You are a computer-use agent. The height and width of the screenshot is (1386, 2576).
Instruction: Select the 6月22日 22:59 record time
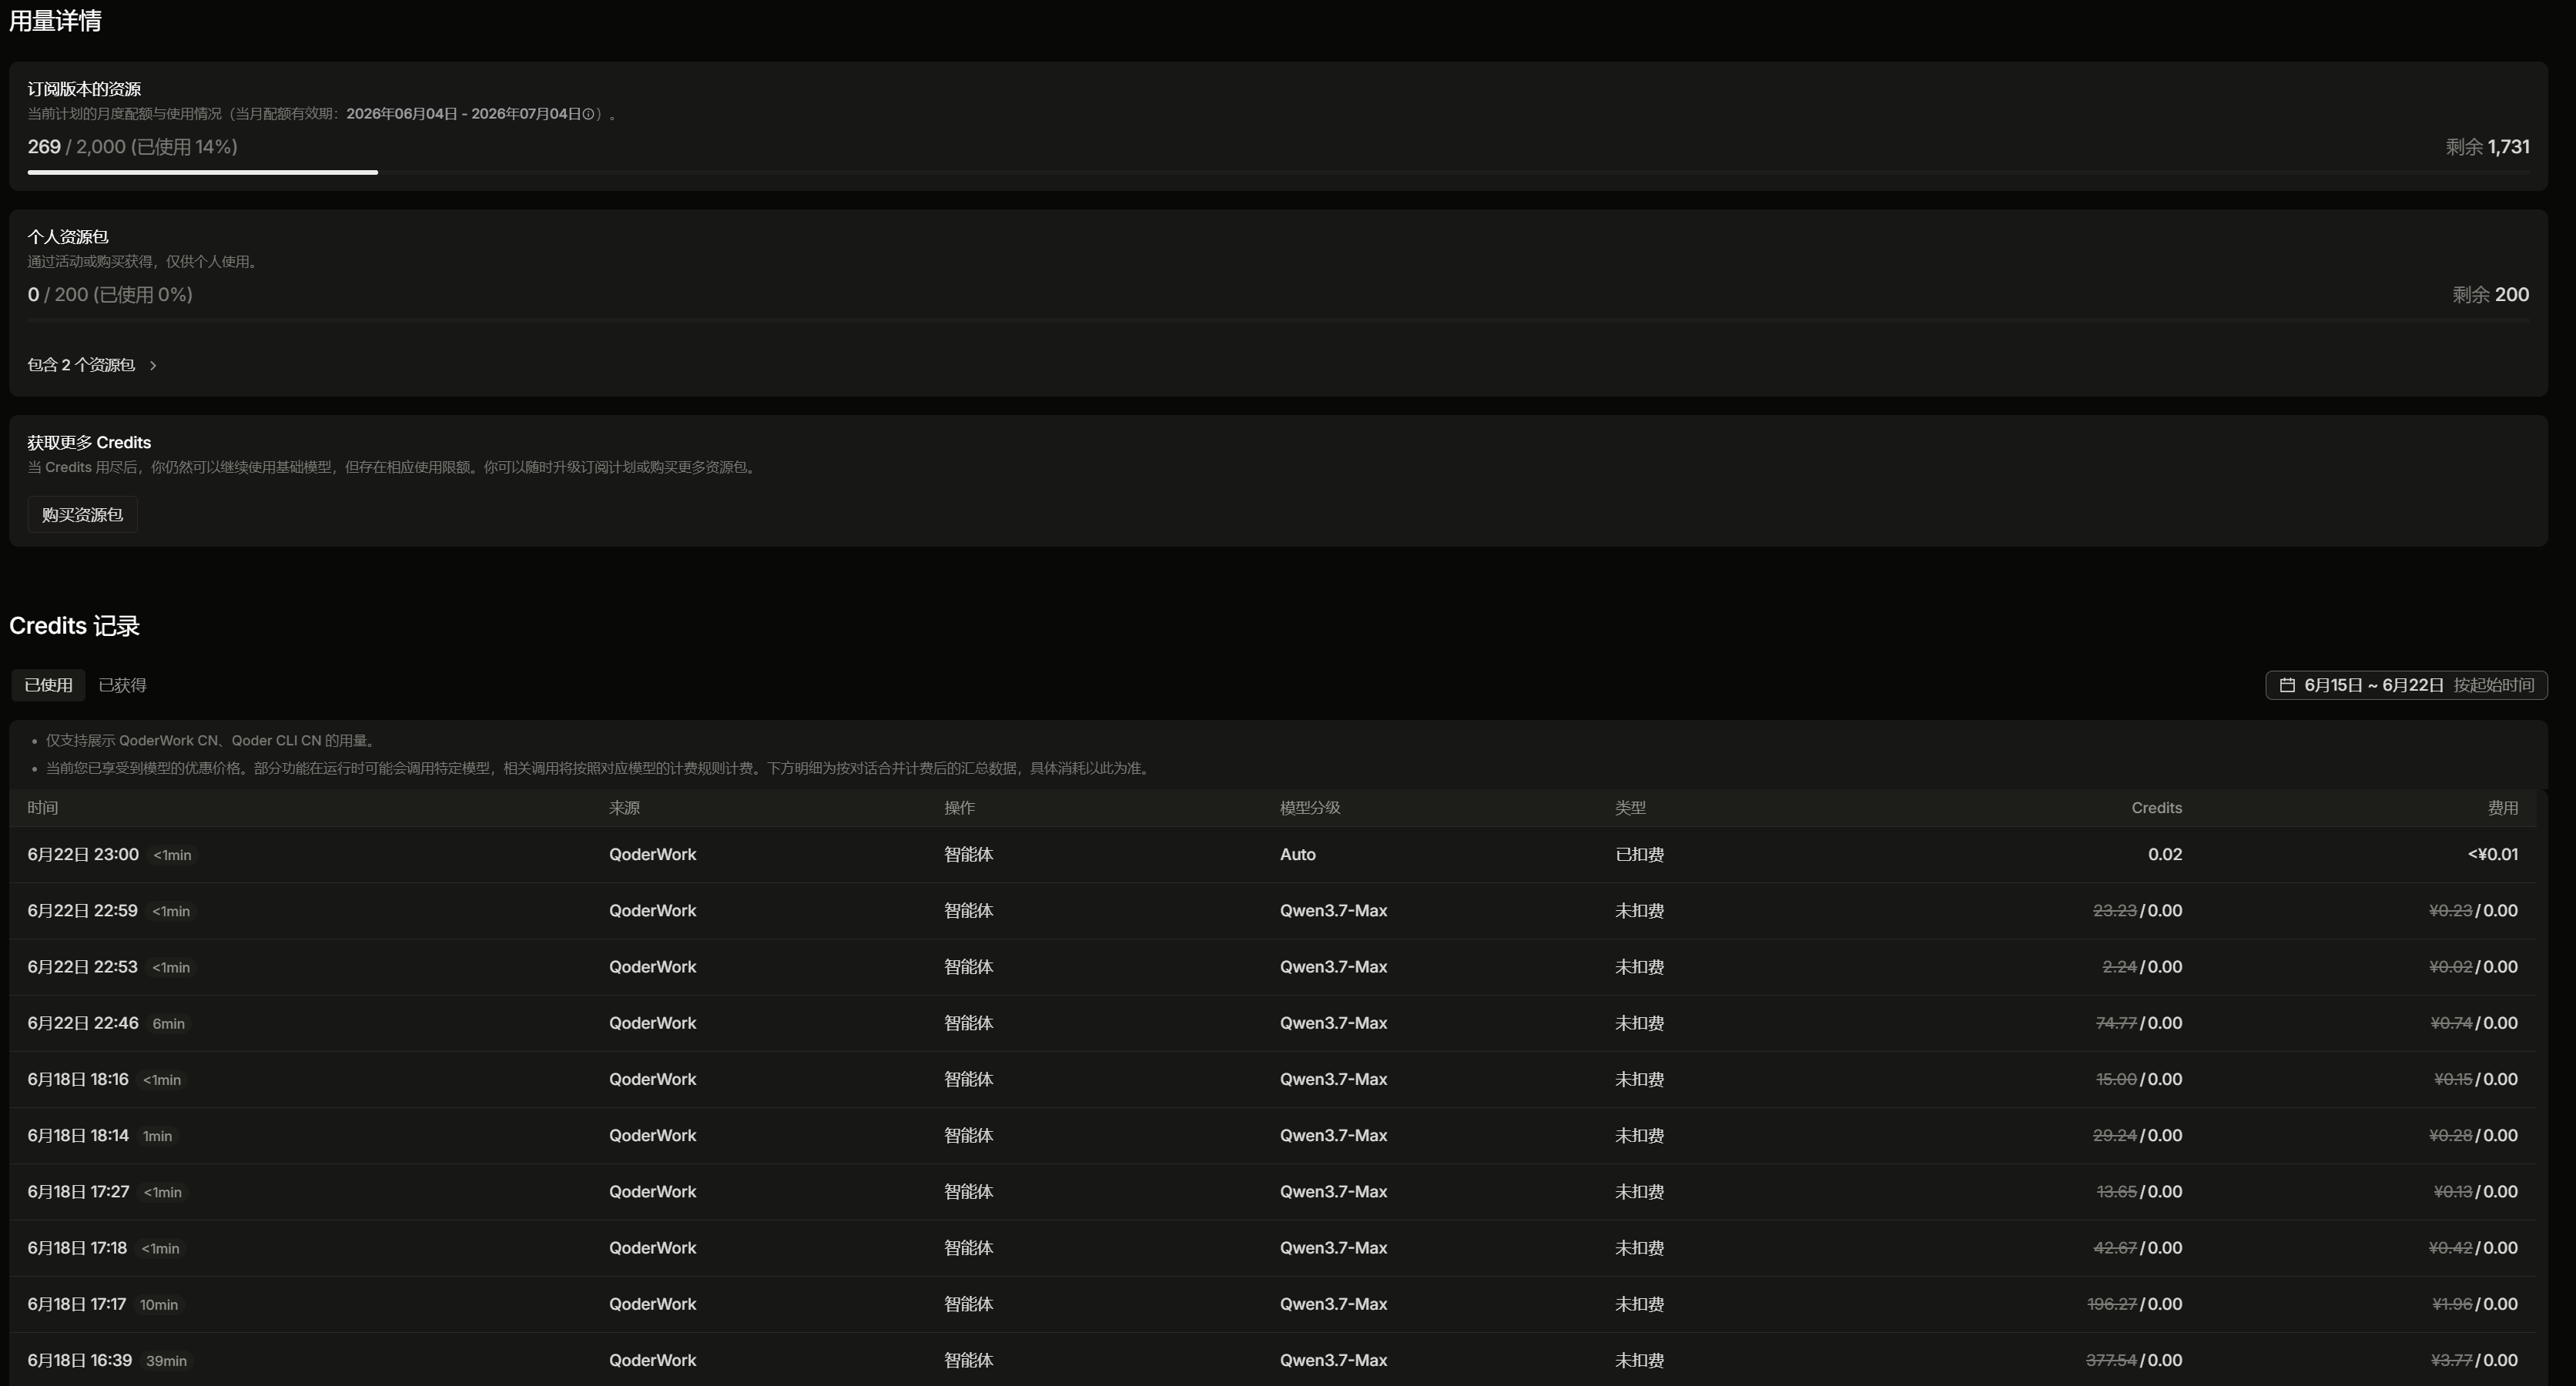[82, 911]
